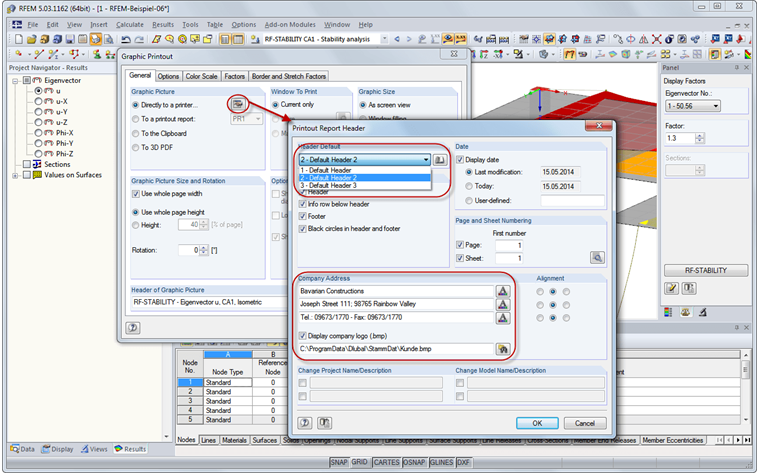Click the Undo arrow icon
Viewport: 760px width, 473px height.
pos(126,39)
